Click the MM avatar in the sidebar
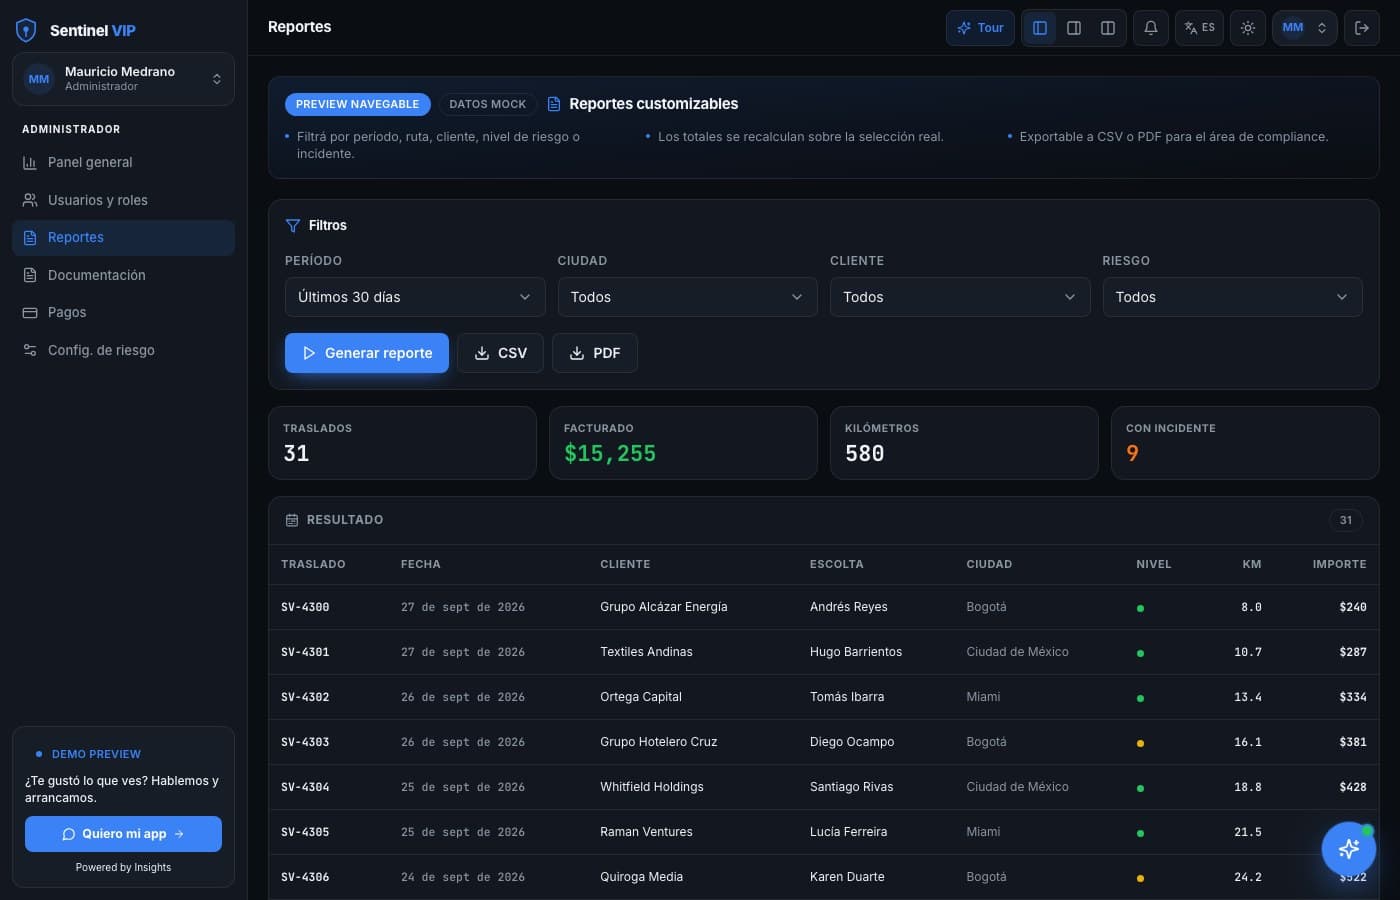1400x900 pixels. click(39, 79)
